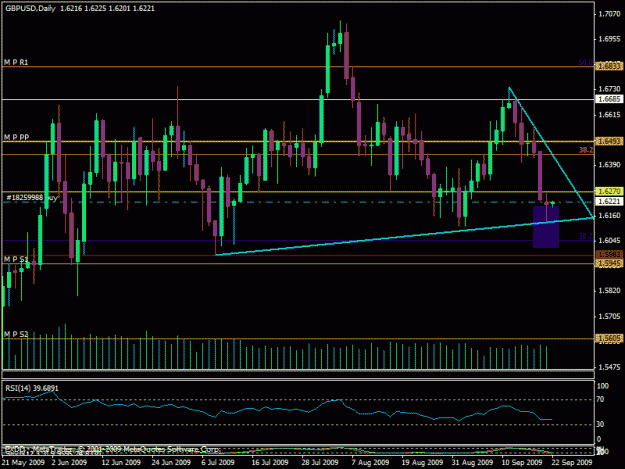This screenshot has width=625, height=469.
Task: Click the GBPUSD,Daily chart title text
Action: pyautogui.click(x=30, y=8)
